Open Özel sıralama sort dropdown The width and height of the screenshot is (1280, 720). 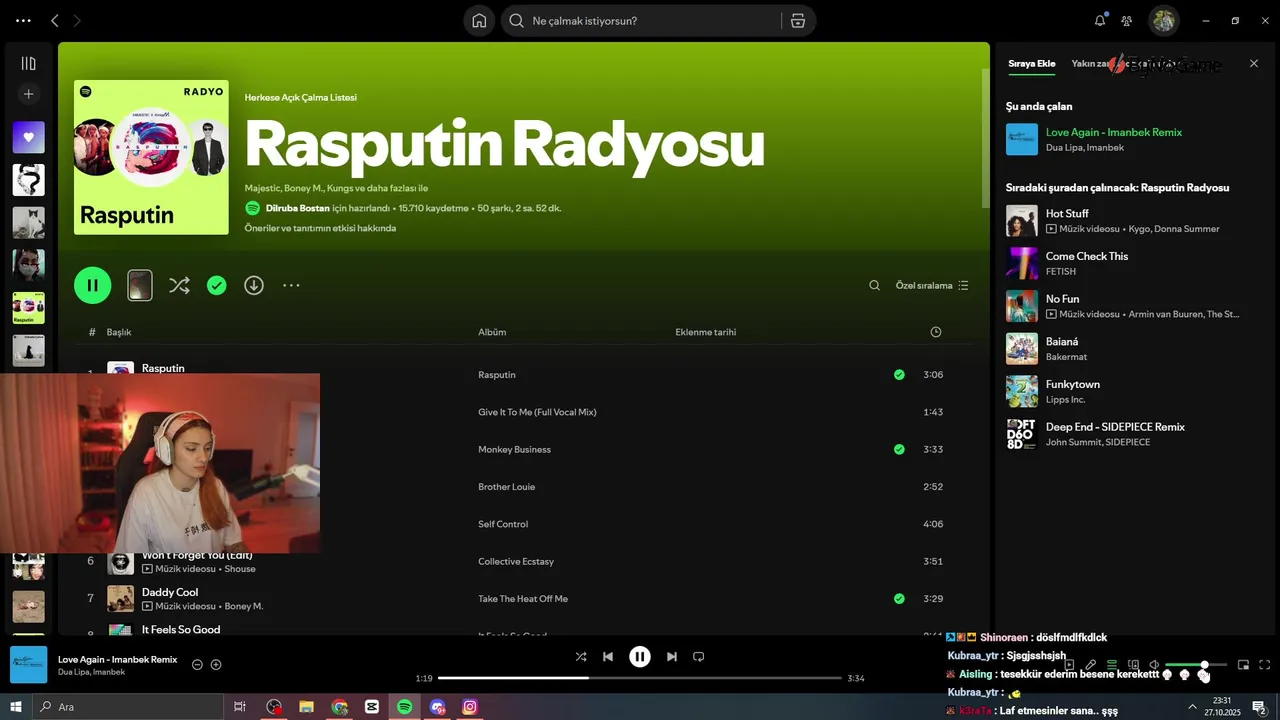(x=932, y=285)
